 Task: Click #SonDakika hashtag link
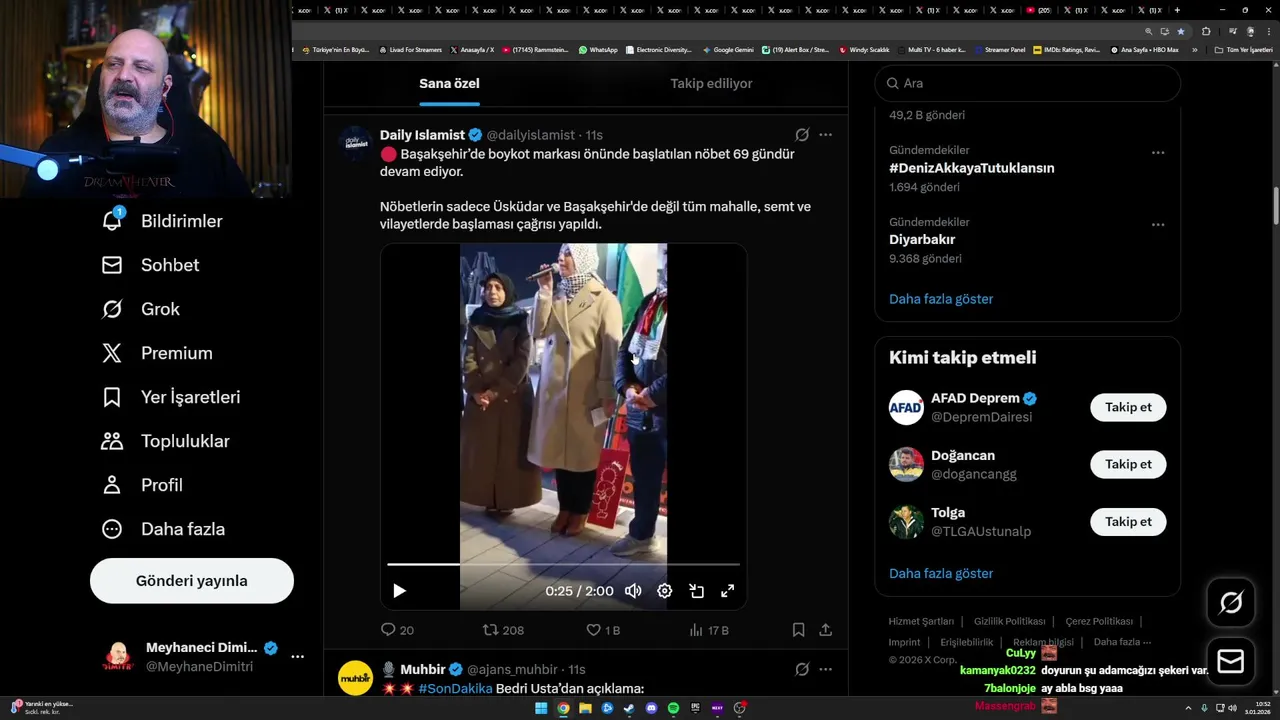click(455, 688)
